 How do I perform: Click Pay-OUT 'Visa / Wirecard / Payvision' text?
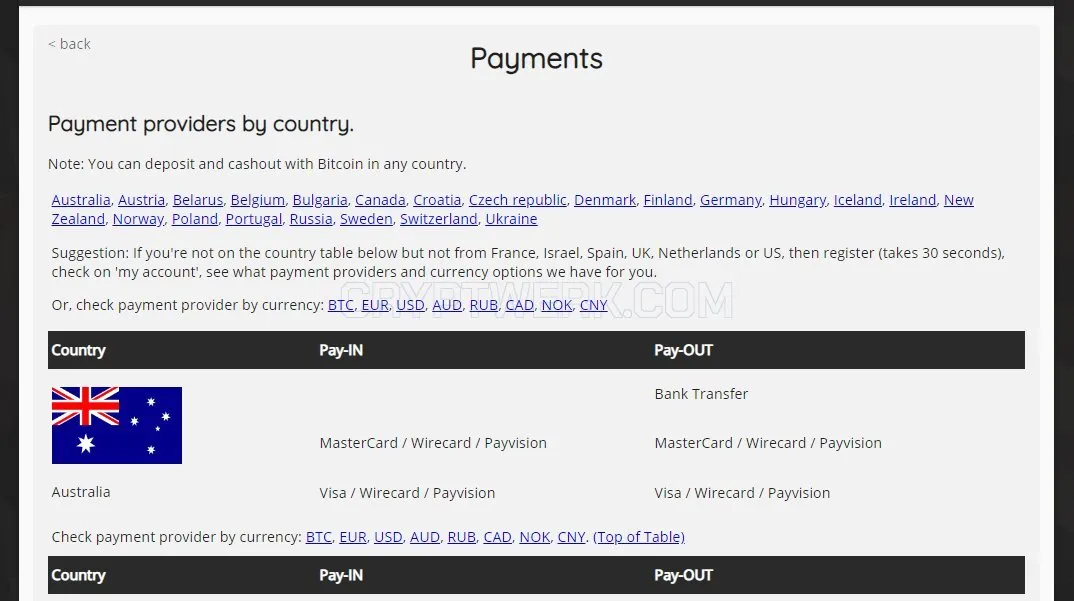point(742,493)
